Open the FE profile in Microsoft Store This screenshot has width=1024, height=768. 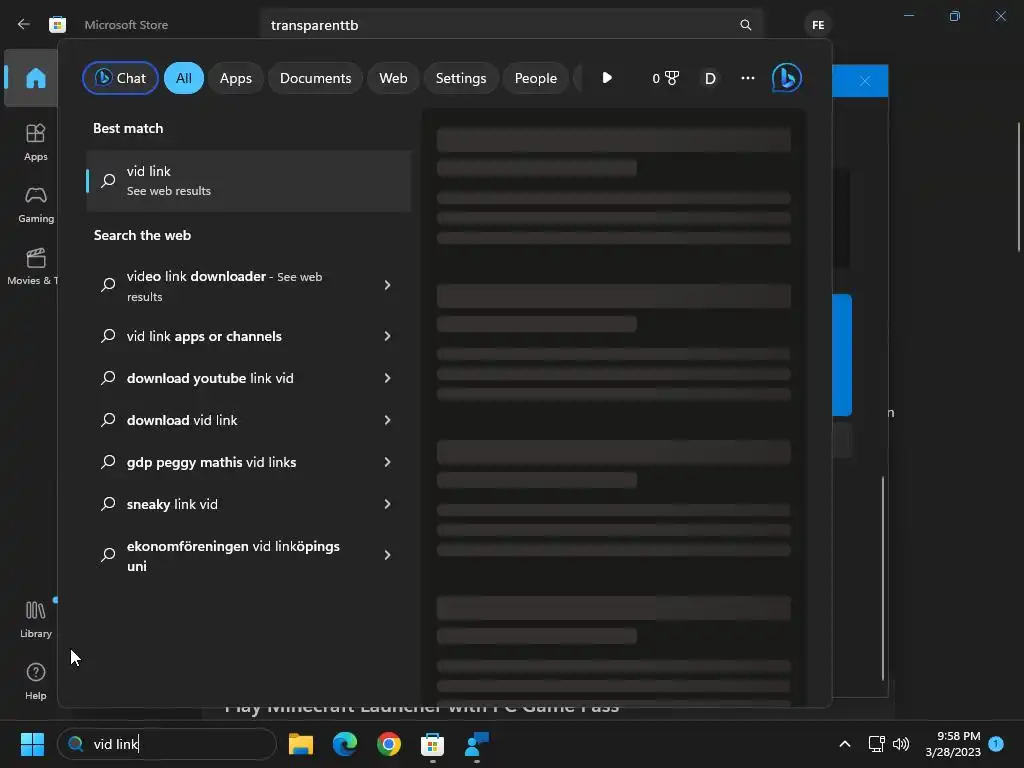tap(818, 25)
